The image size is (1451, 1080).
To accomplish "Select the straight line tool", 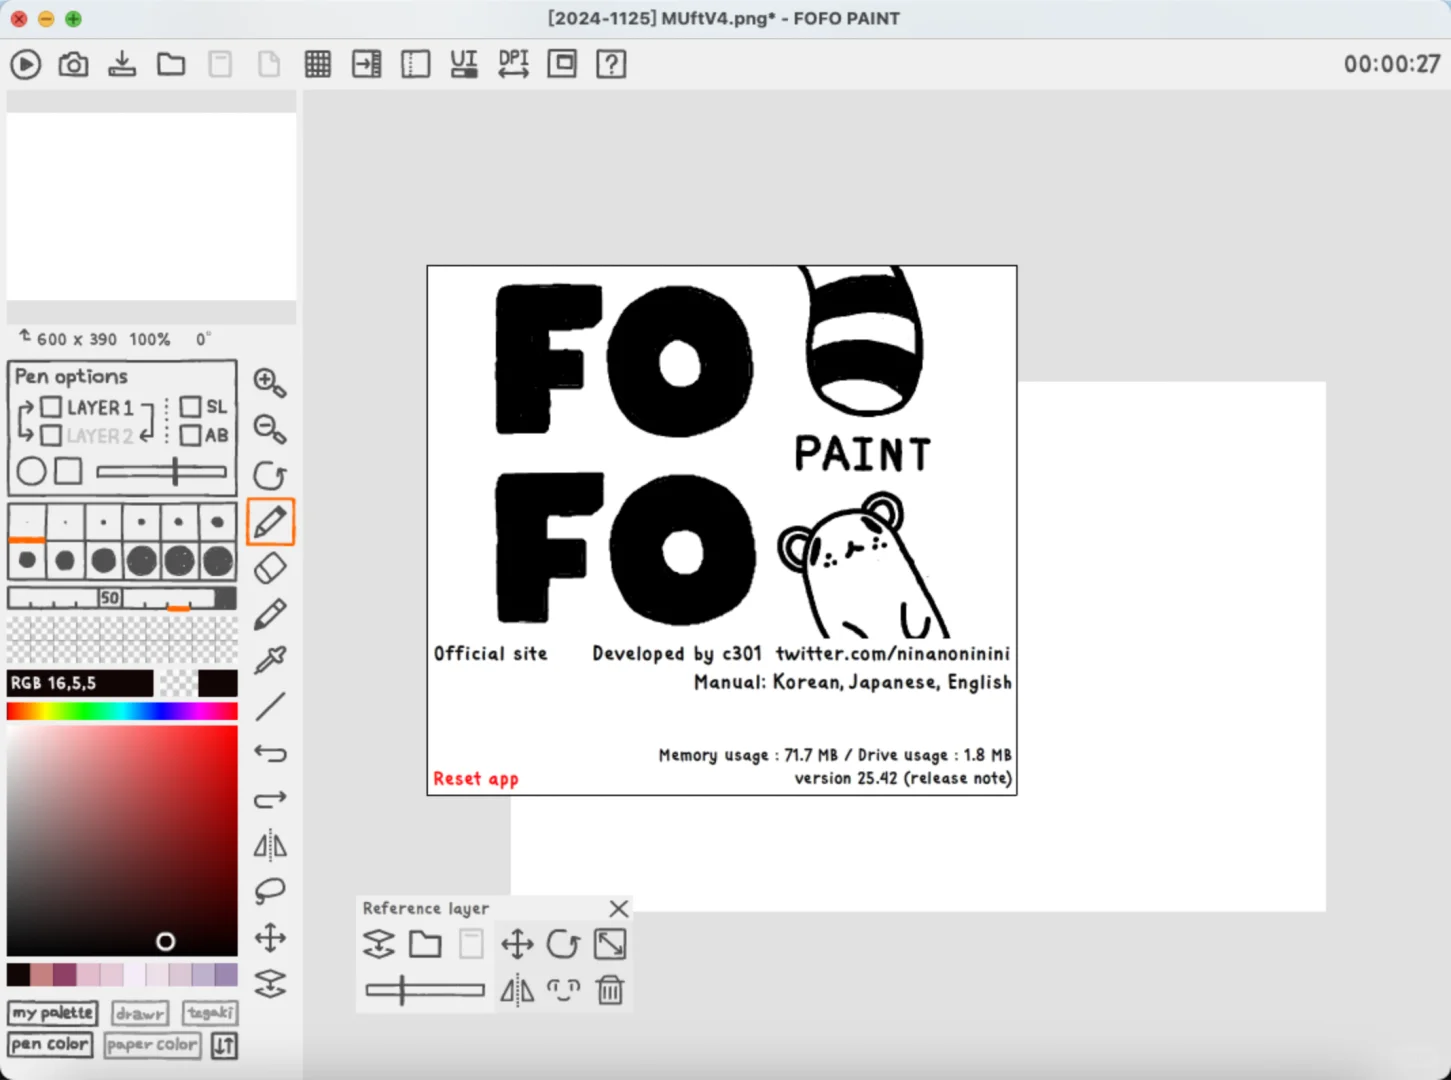I will 270,707.
